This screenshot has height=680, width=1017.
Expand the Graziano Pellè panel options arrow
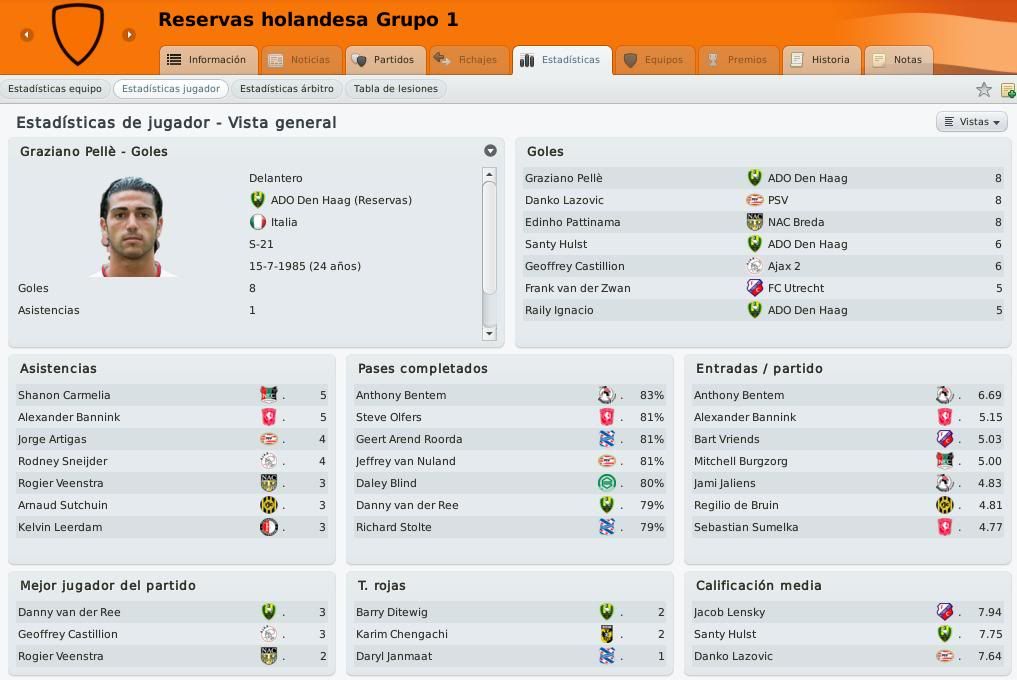490,151
